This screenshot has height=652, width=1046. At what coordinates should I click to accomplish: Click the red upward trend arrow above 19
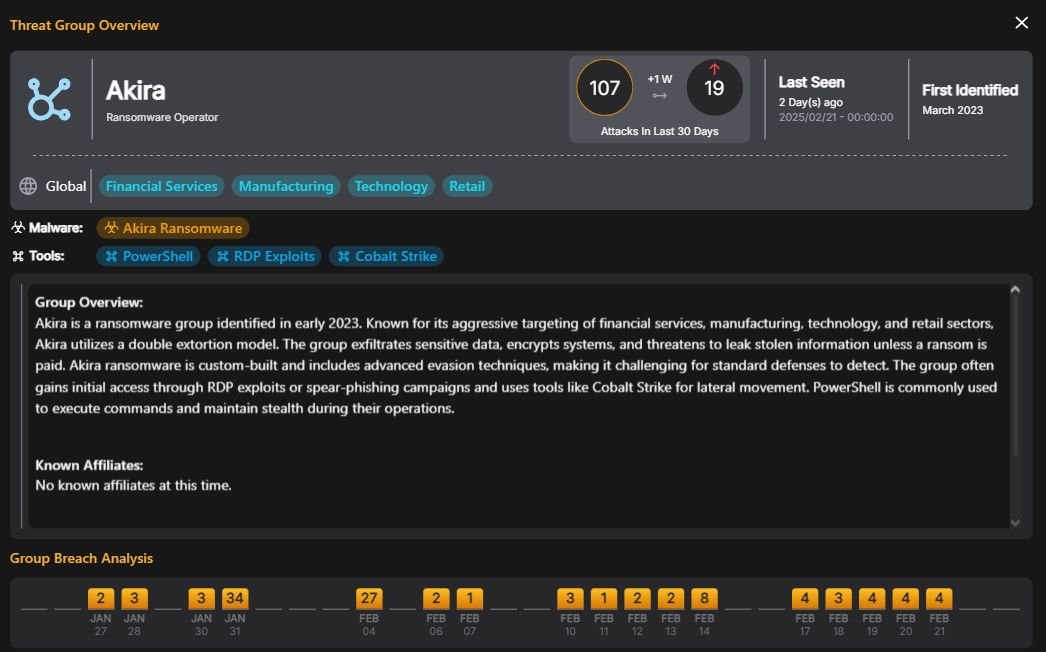tap(714, 69)
